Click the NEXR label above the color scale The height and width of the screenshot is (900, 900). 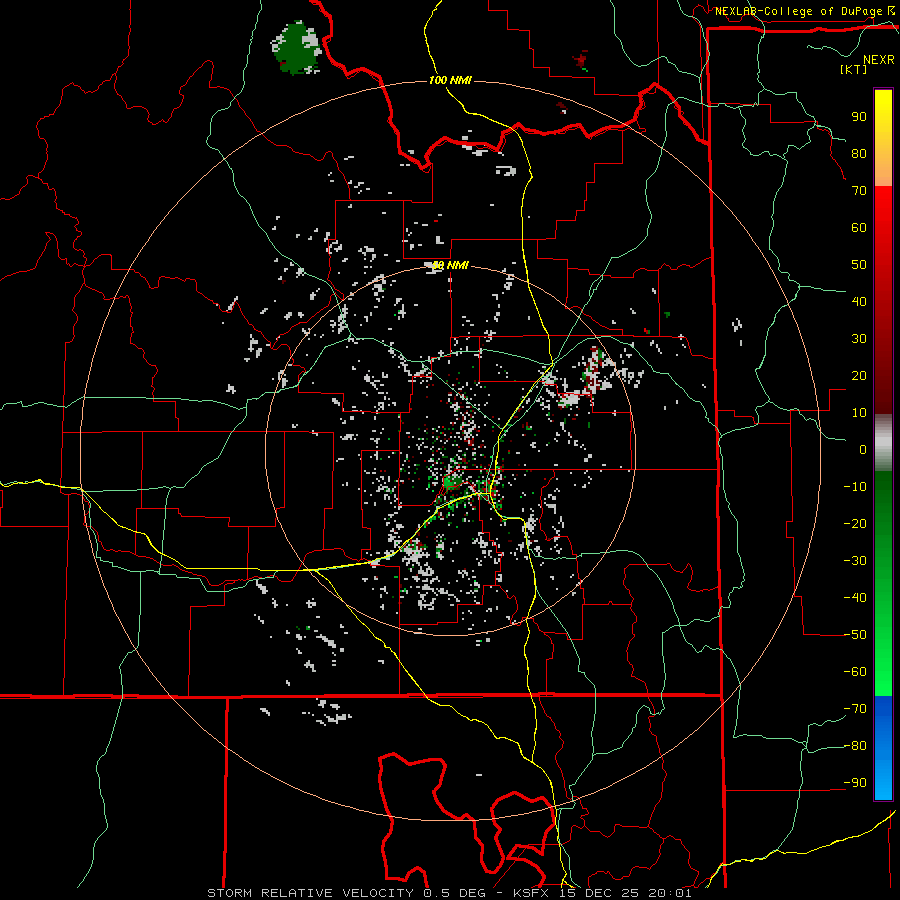(x=878, y=60)
